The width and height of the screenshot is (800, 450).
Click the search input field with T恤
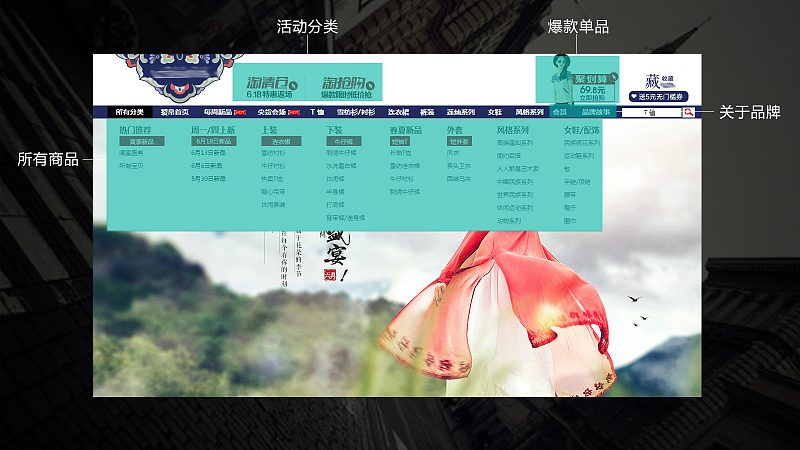[x=650, y=112]
